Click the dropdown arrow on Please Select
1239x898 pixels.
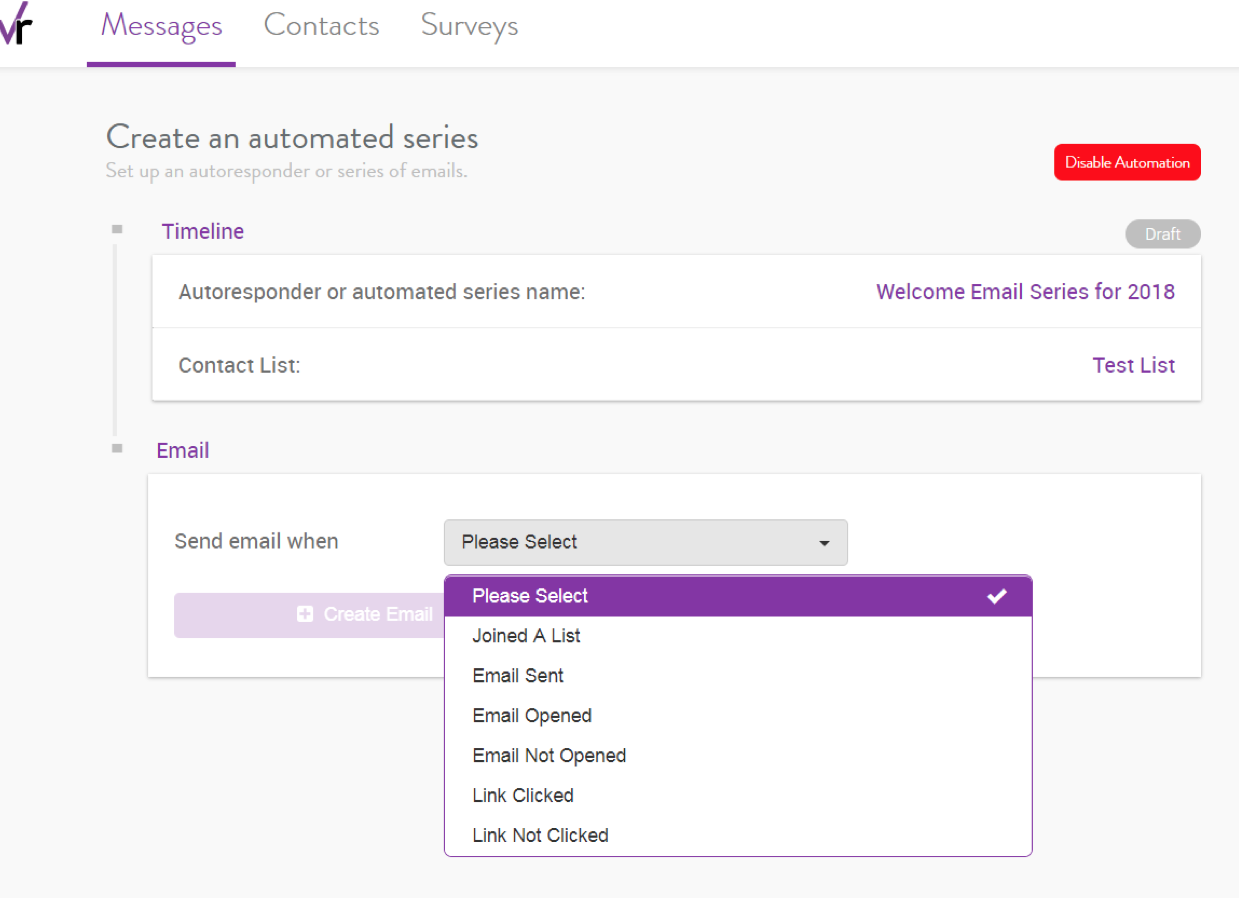(x=823, y=542)
